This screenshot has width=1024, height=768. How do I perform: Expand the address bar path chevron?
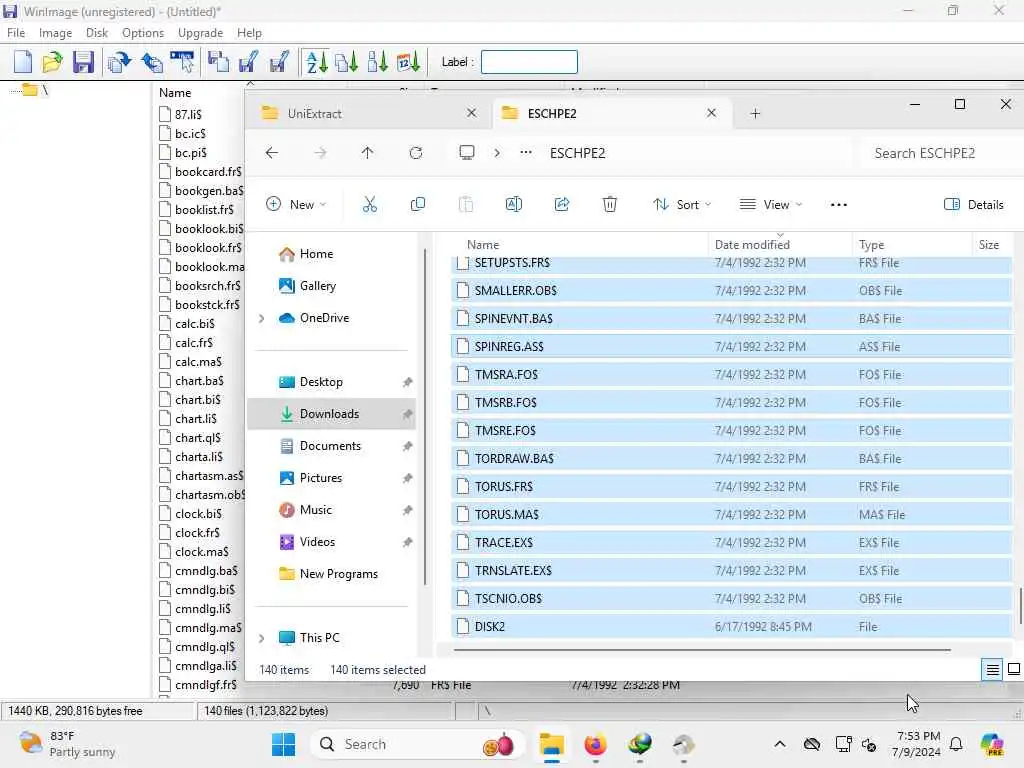[x=497, y=153]
